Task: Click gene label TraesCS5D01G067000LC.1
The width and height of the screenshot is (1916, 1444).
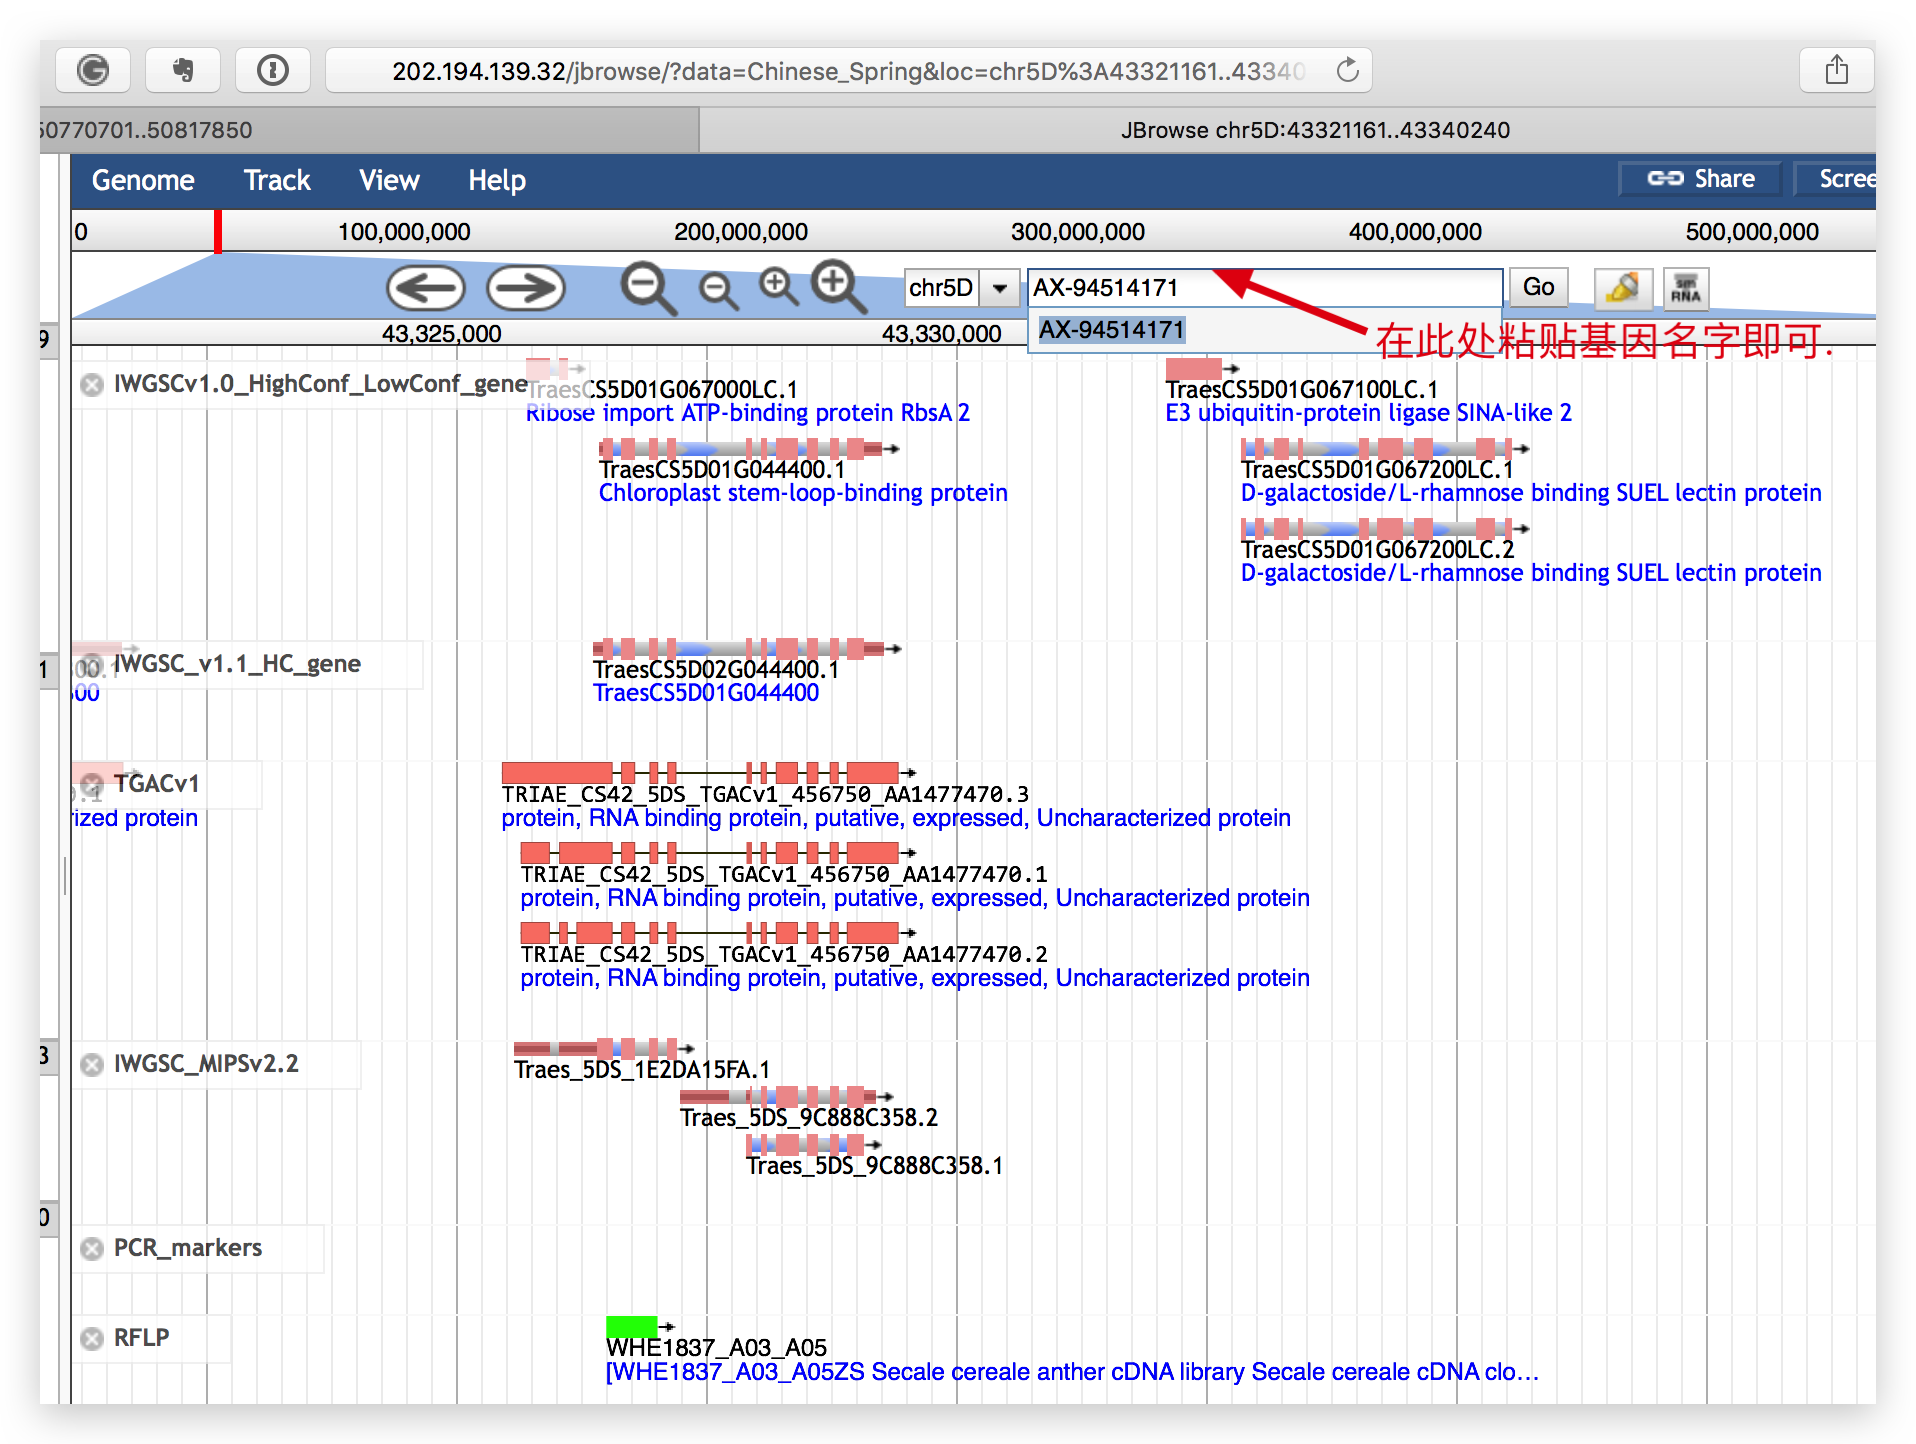Action: (663, 389)
